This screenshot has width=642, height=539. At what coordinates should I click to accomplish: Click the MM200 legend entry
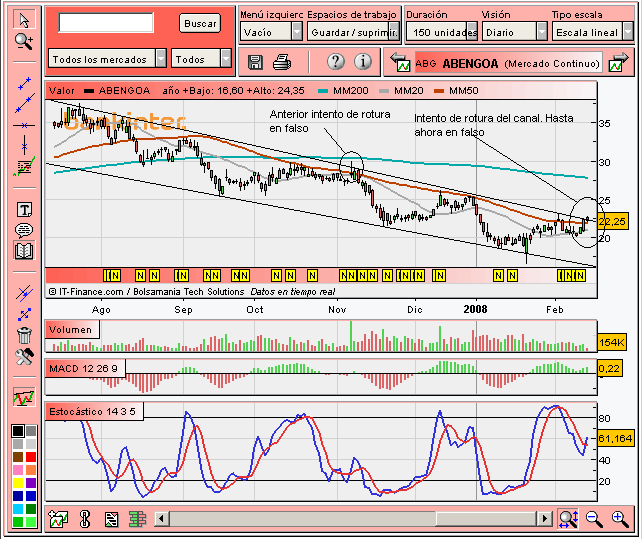pyautogui.click(x=343, y=91)
